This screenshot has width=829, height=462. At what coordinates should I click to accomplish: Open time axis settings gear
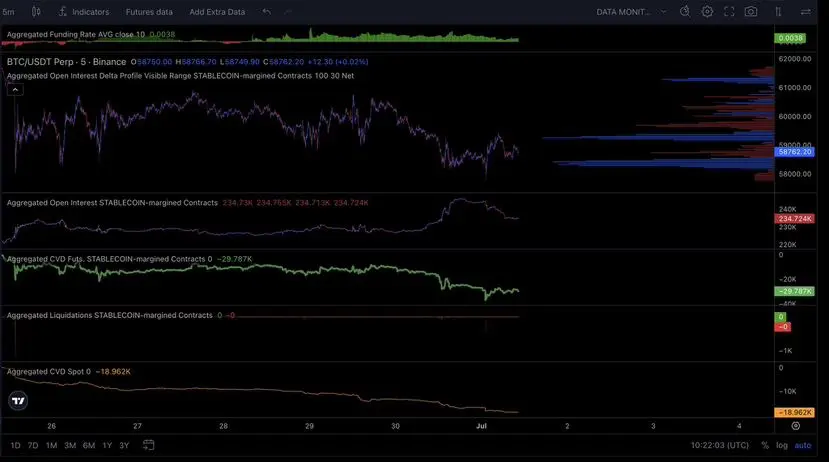pyautogui.click(x=796, y=426)
